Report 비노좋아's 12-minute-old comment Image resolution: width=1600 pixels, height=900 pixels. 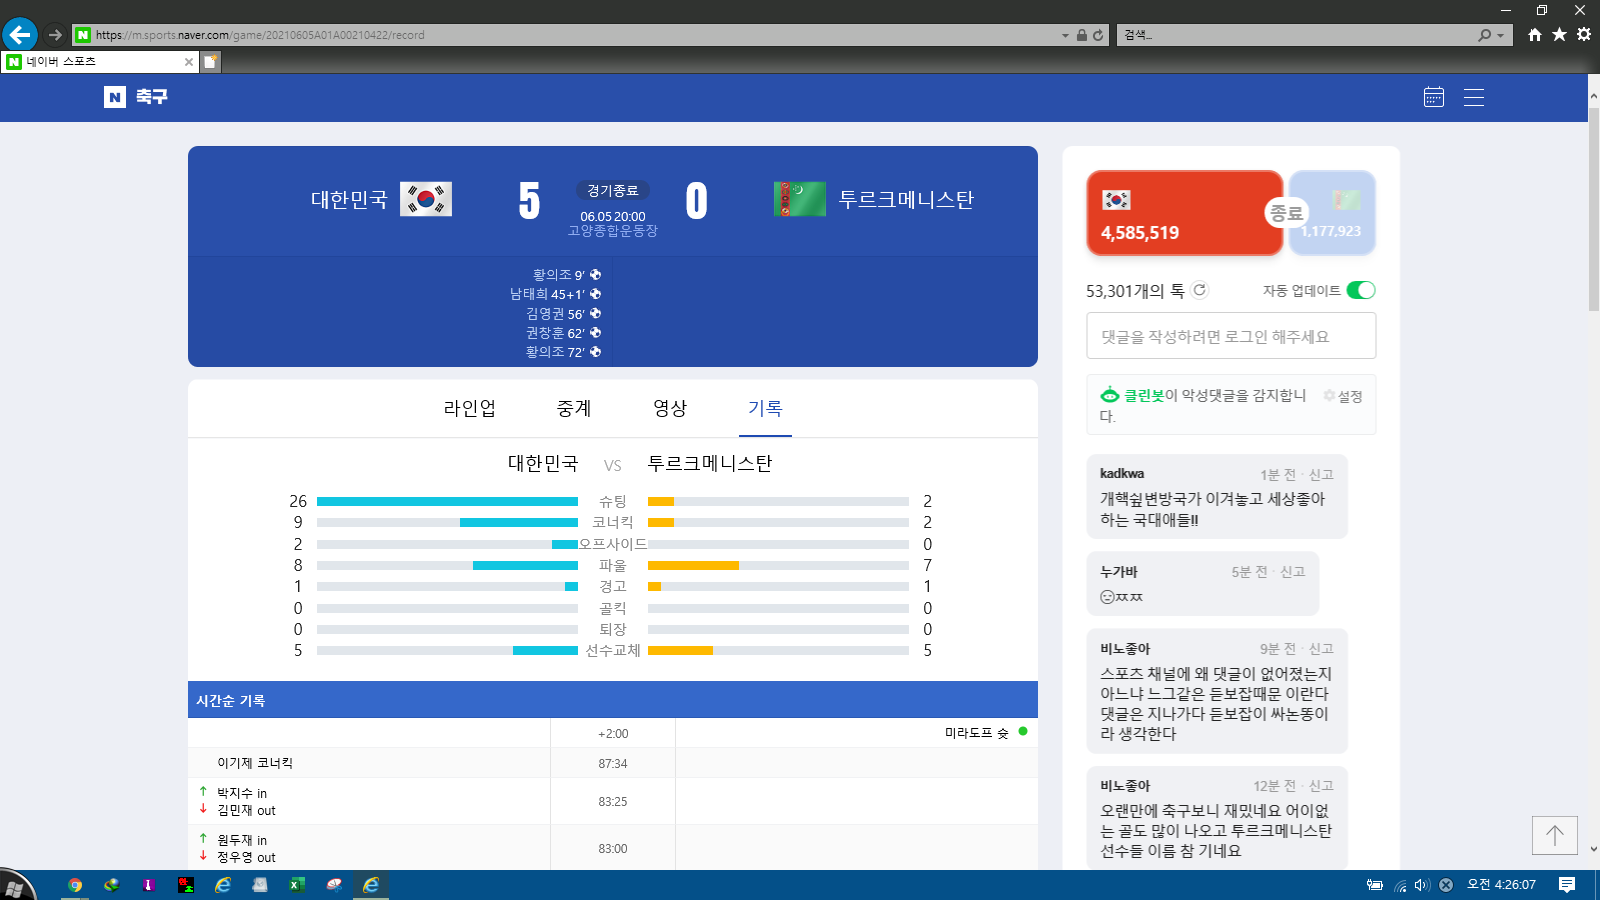[x=1321, y=786]
